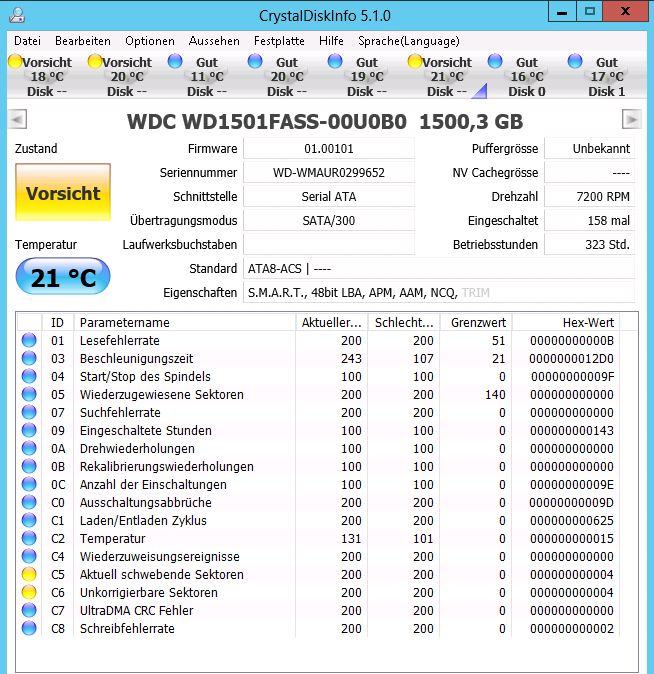The image size is (654, 674).
Task: Select the Vorsicht 20 °C disk tab
Action: pos(126,77)
